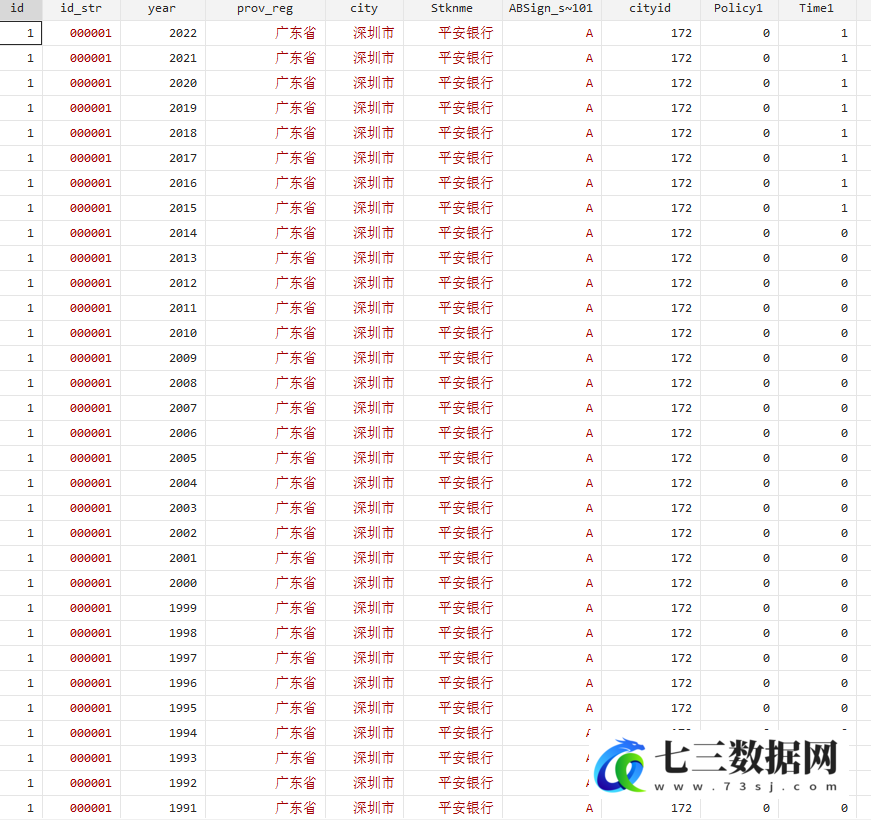Click the A value in the 2018 row
Image resolution: width=871 pixels, height=820 pixels.
(589, 133)
